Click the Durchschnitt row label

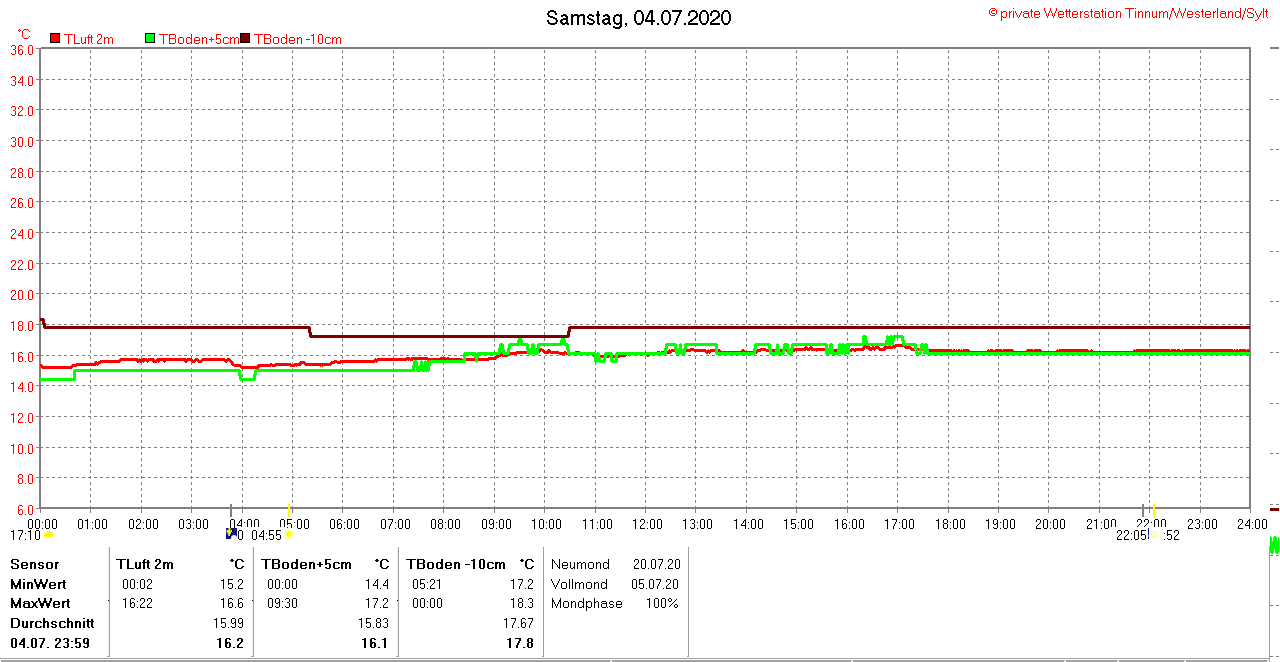pyautogui.click(x=52, y=623)
